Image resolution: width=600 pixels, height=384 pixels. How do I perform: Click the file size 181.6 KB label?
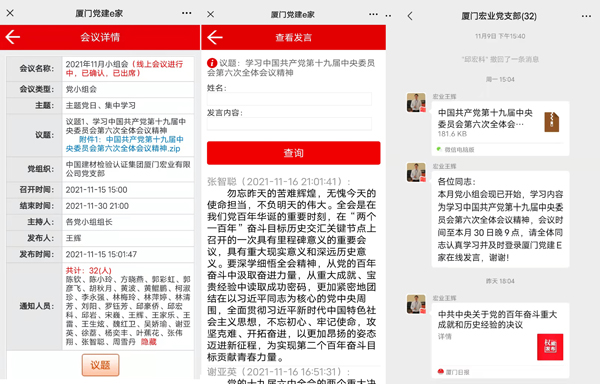coord(452,134)
